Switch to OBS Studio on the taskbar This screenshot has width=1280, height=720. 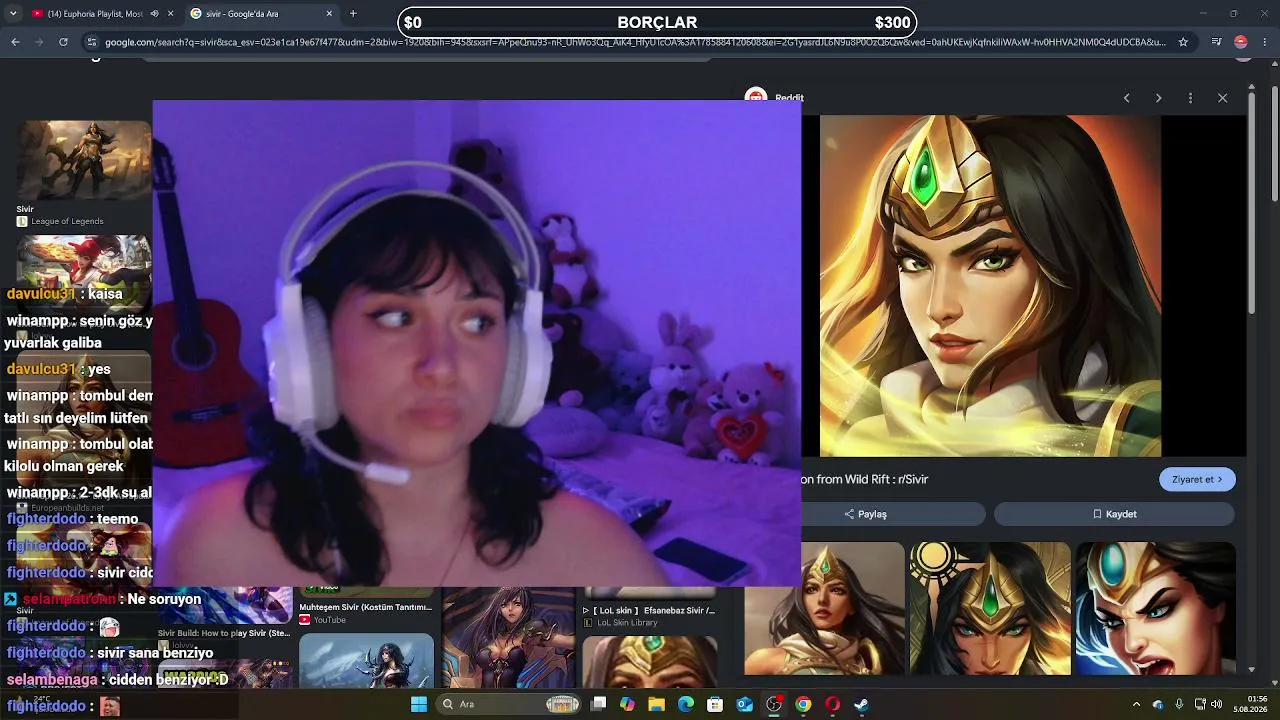tap(774, 704)
